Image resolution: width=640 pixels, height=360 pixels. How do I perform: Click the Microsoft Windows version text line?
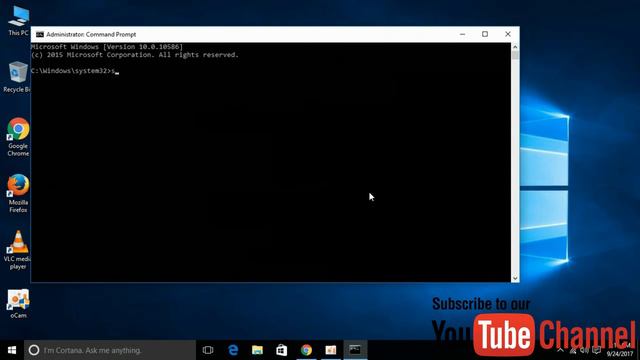[x=107, y=47]
